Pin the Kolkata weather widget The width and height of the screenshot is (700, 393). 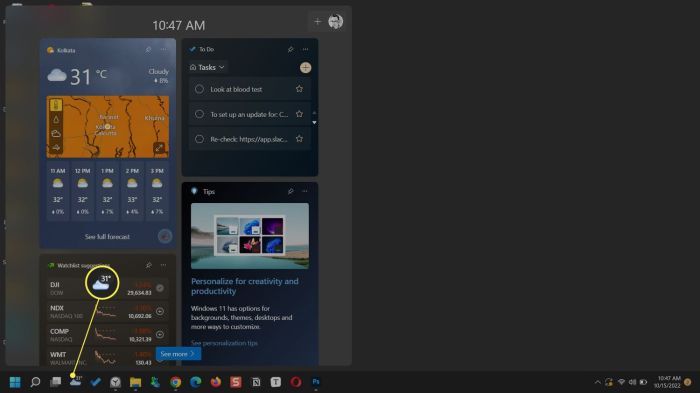click(148, 50)
